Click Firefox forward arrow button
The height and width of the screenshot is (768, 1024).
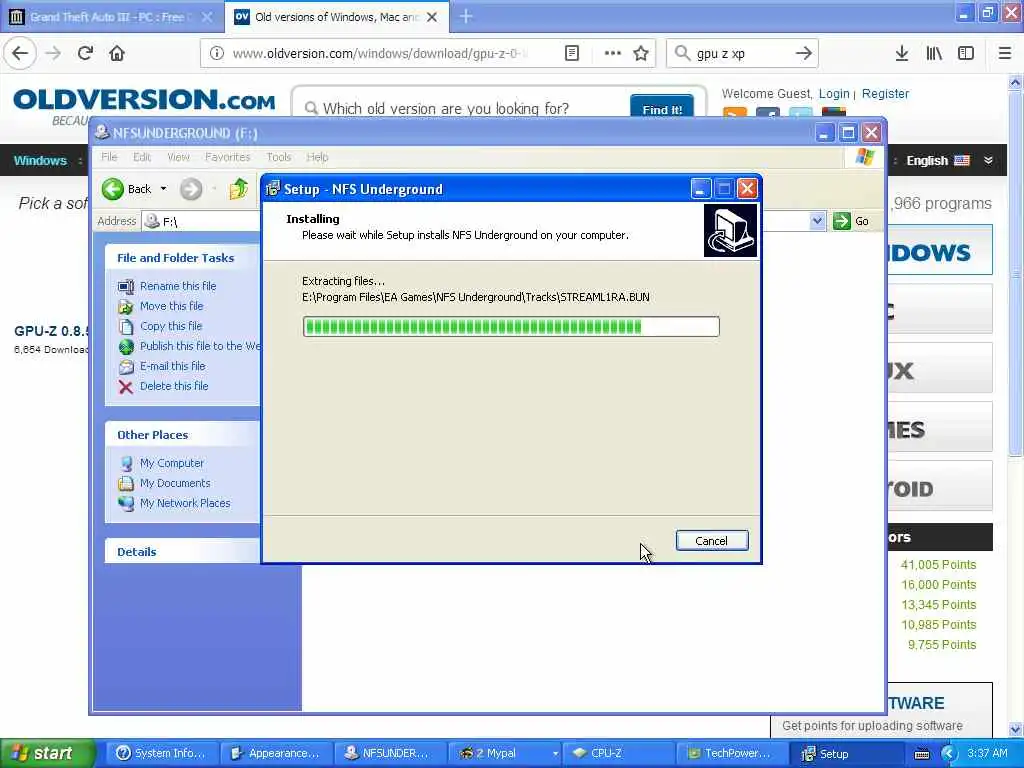pyautogui.click(x=53, y=54)
